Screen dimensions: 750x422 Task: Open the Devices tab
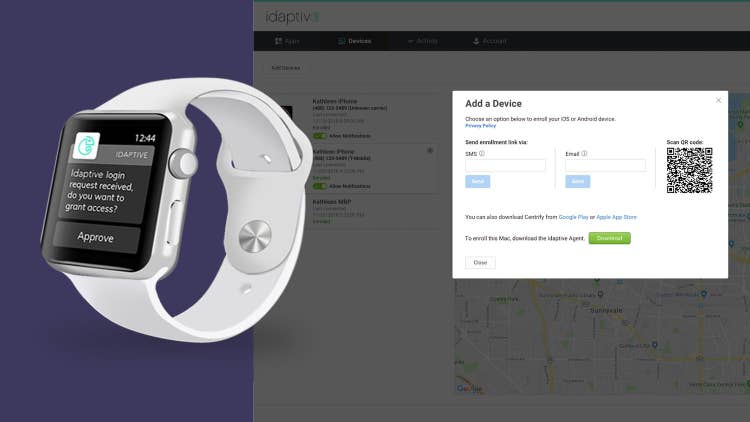click(x=354, y=41)
